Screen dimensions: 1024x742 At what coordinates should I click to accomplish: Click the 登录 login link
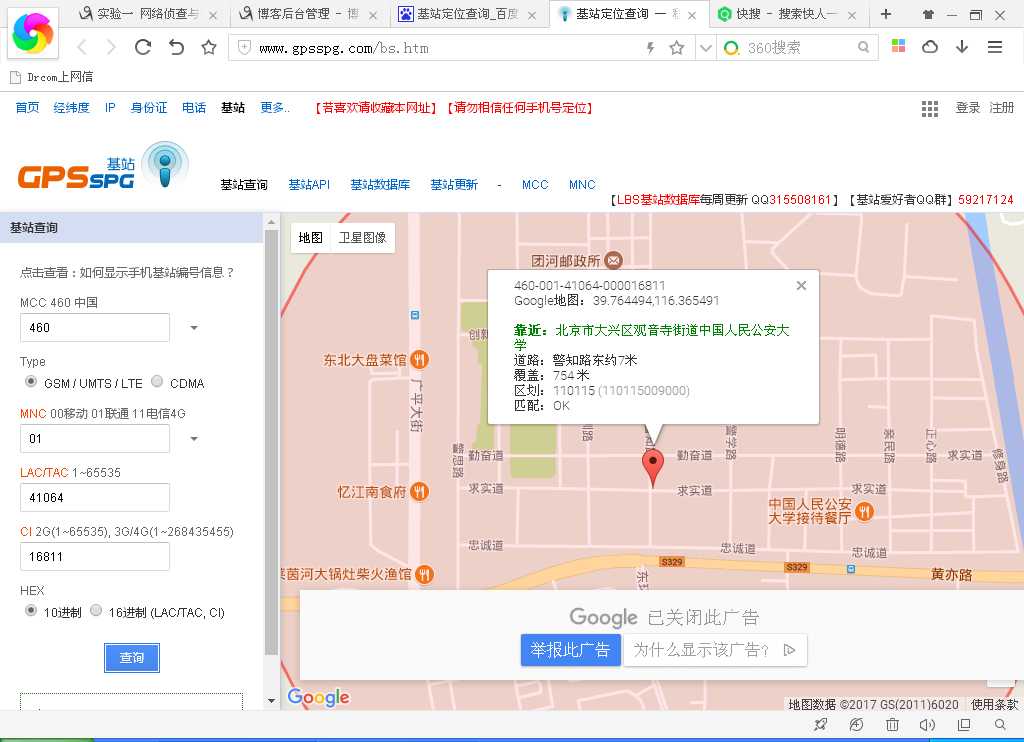pyautogui.click(x=968, y=108)
